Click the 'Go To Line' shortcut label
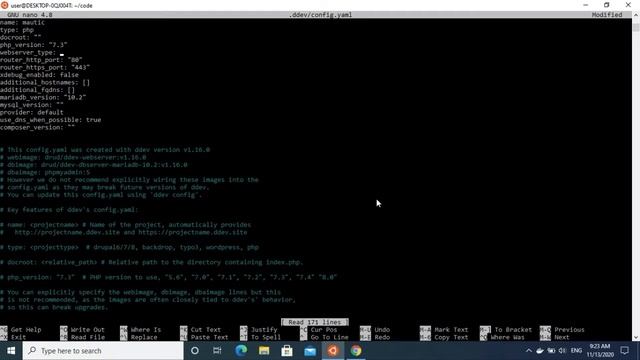 pos(329,337)
